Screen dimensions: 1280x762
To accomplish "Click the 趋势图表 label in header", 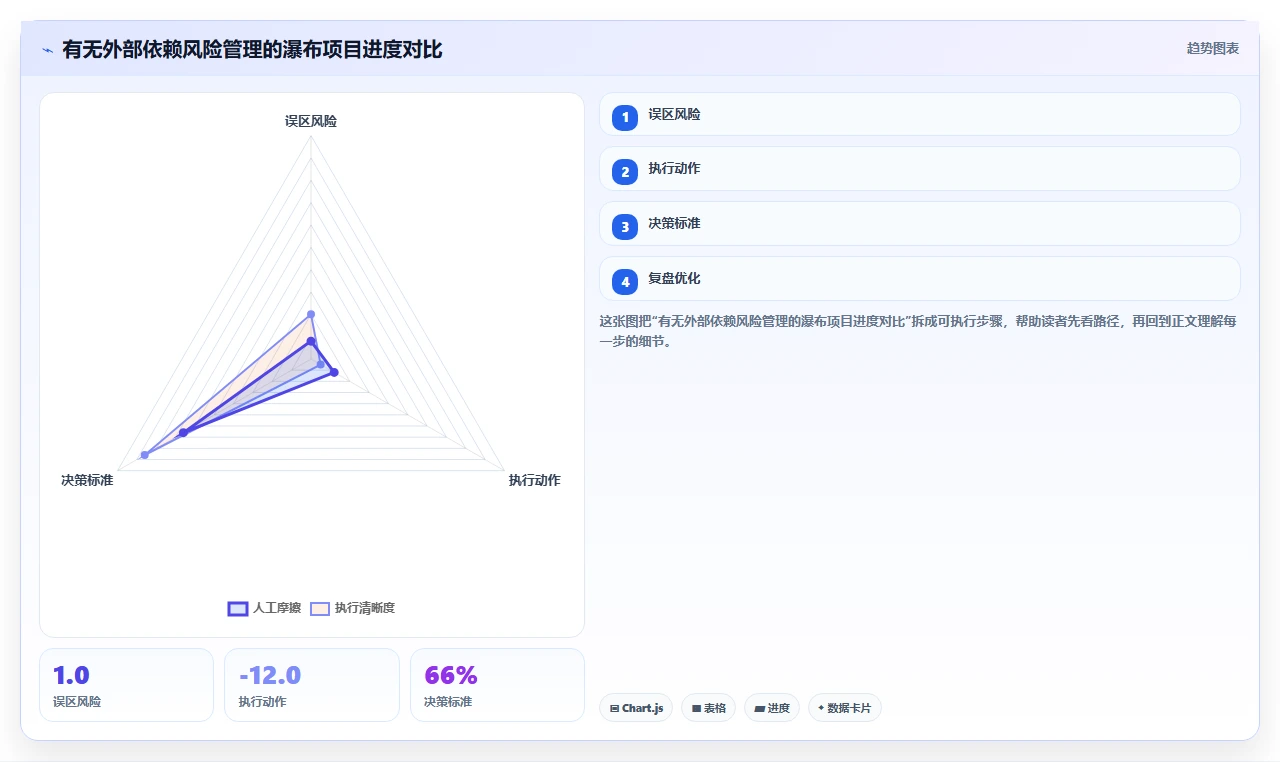I will click(1213, 48).
